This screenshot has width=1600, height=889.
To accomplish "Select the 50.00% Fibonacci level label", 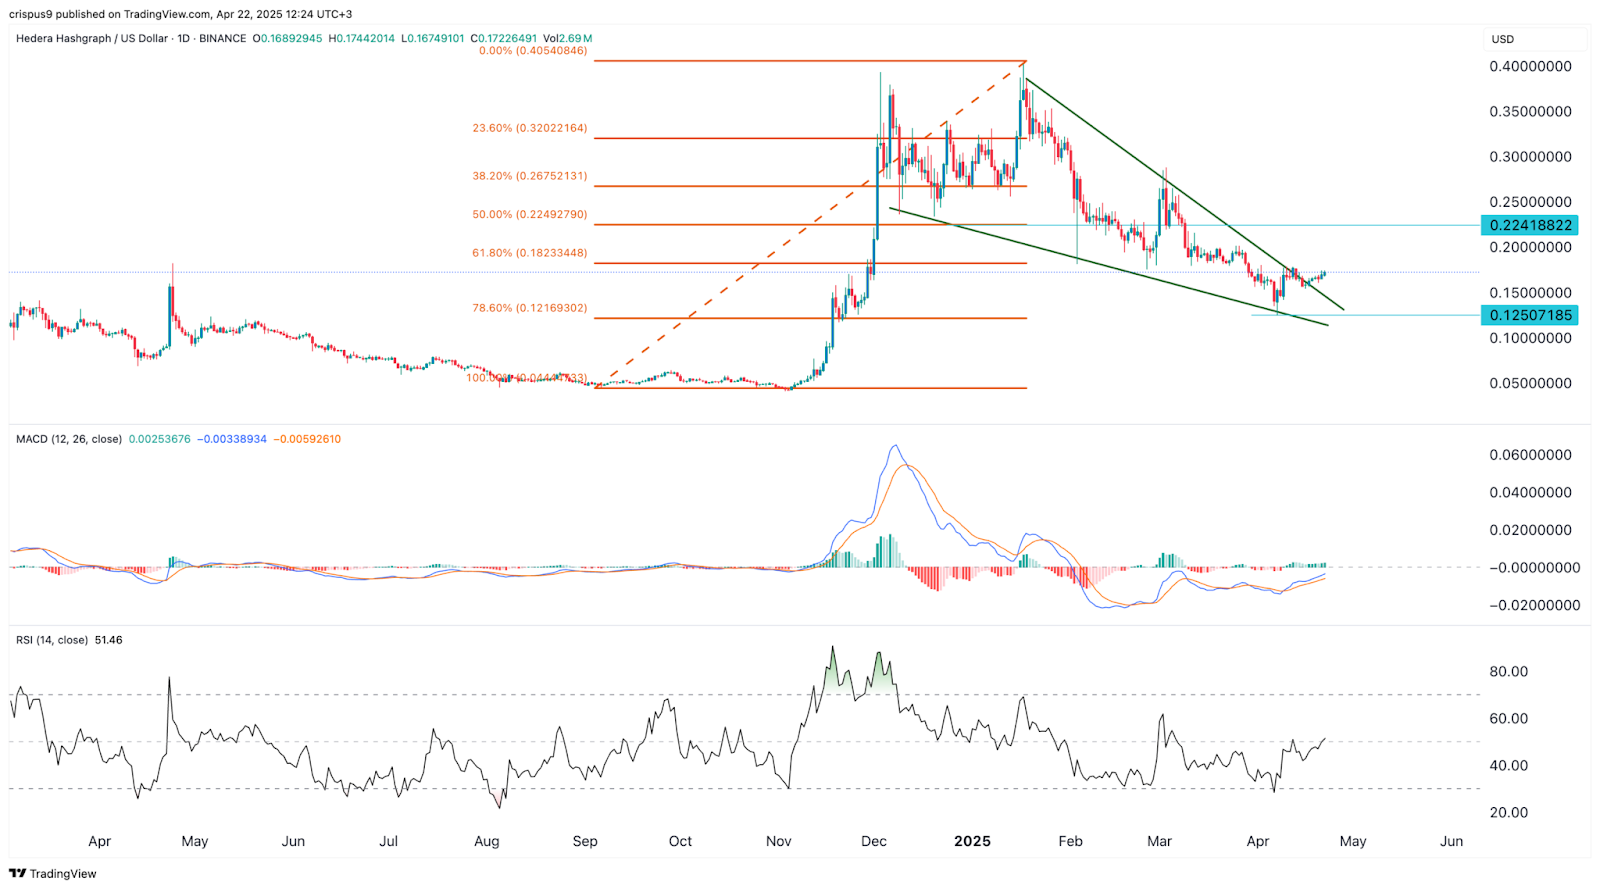I will 529,214.
